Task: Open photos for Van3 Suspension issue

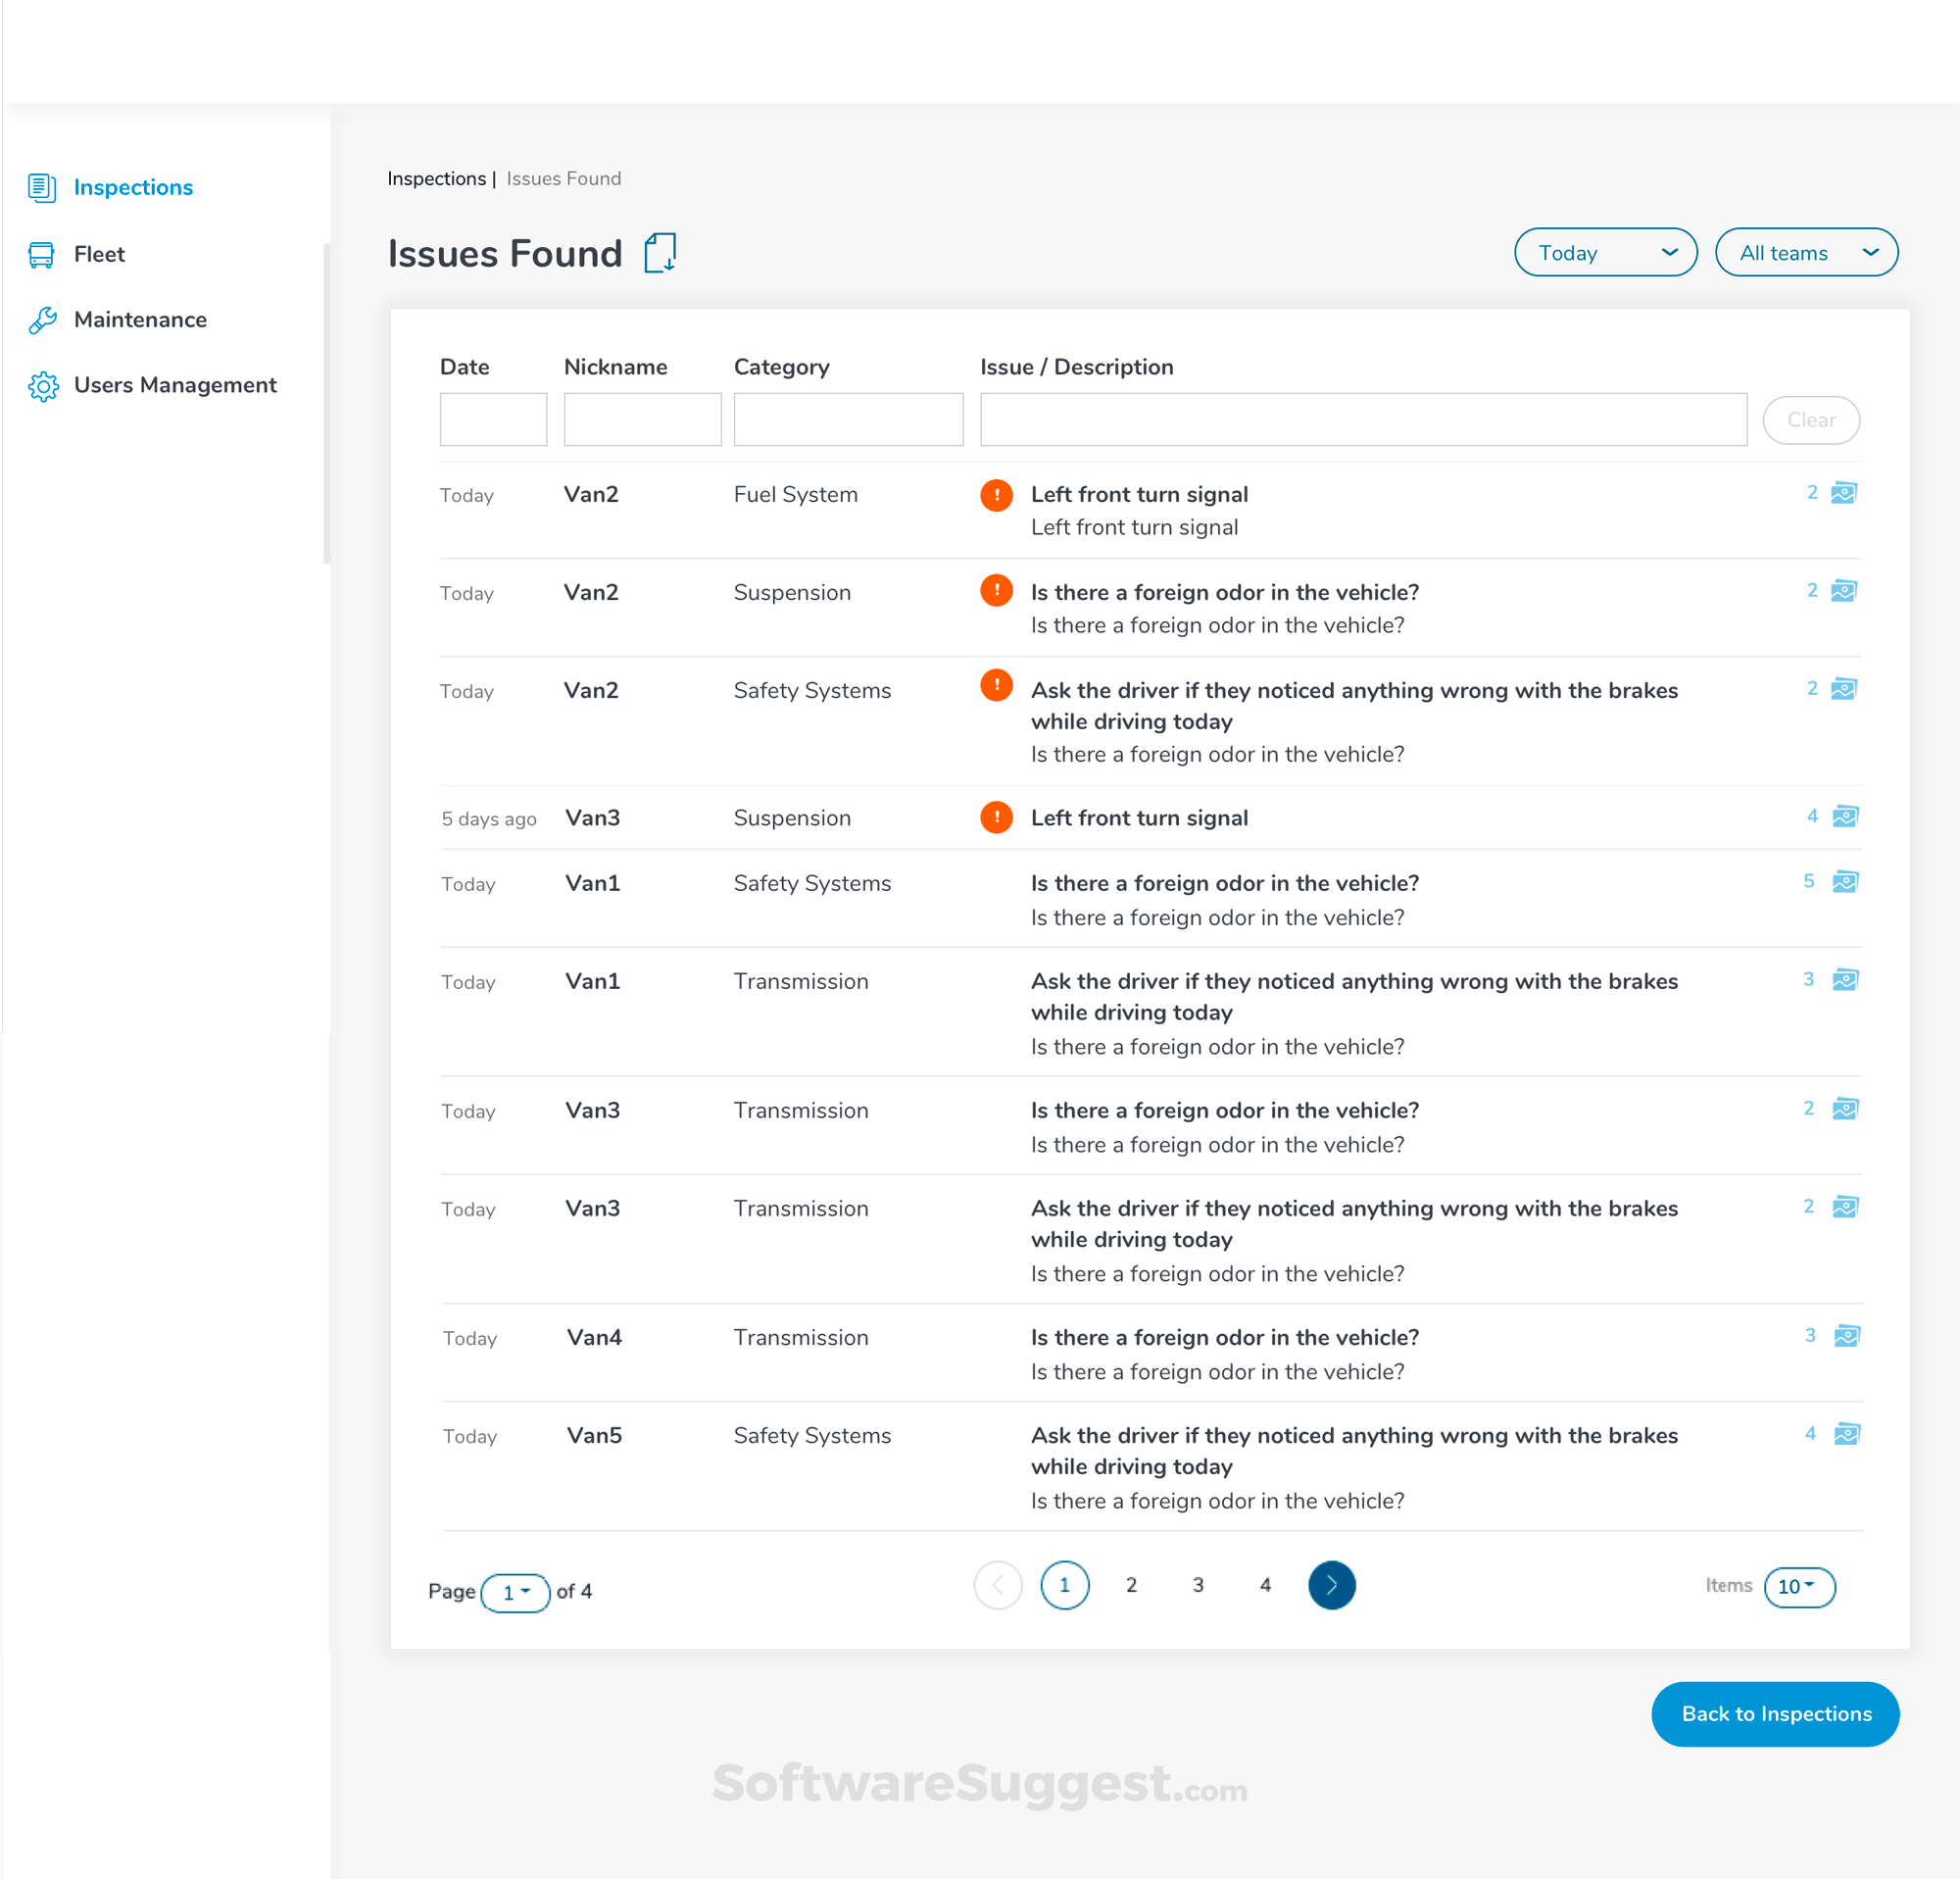Action: pos(1844,816)
